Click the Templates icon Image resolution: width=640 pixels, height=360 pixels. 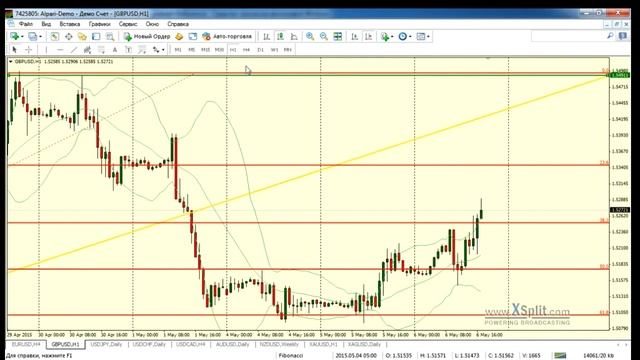(x=421, y=36)
